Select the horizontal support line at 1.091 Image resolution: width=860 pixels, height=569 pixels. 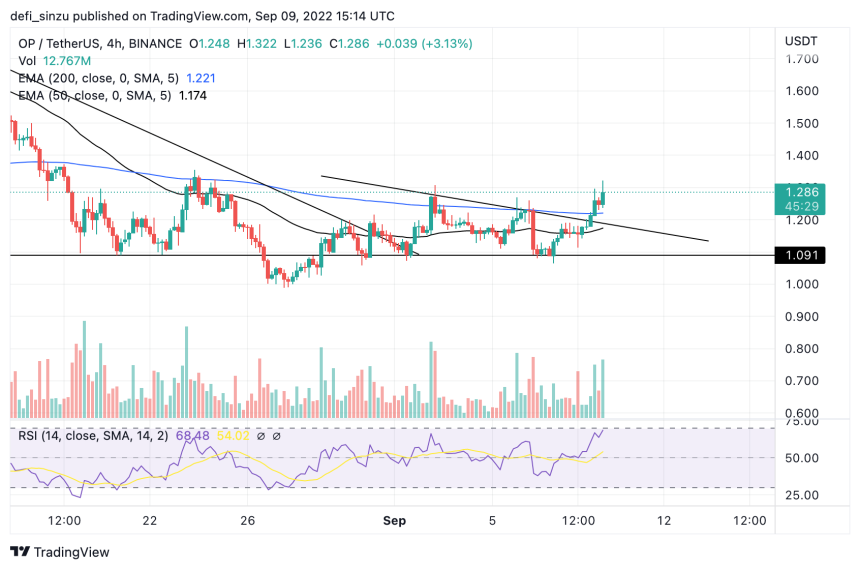400,256
